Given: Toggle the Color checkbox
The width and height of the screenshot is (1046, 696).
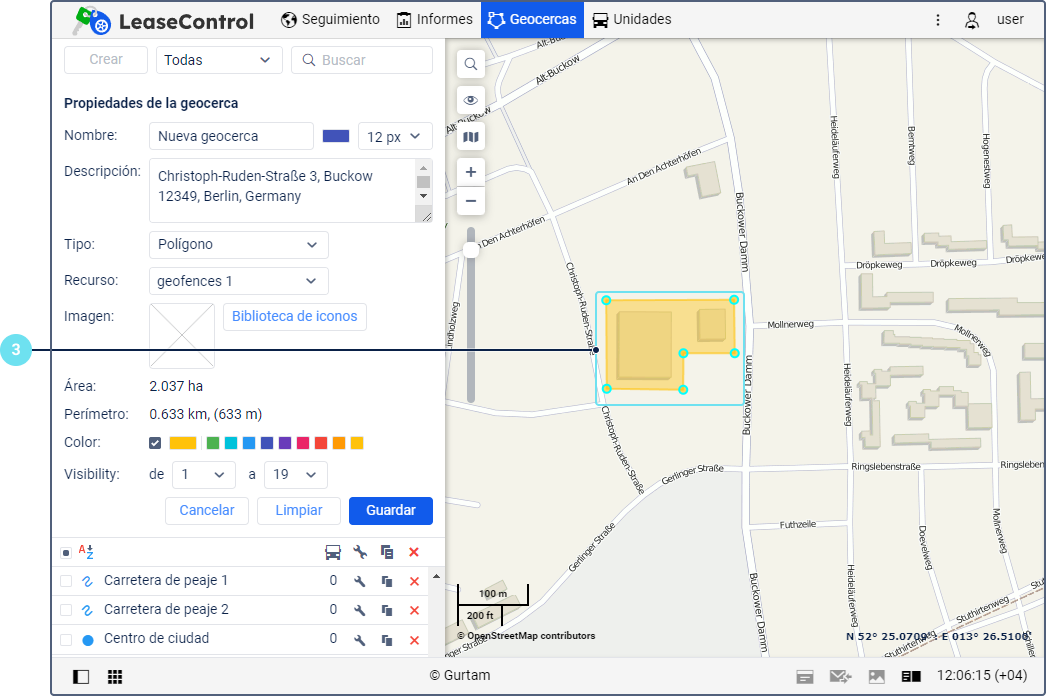Looking at the screenshot, I should coord(155,443).
